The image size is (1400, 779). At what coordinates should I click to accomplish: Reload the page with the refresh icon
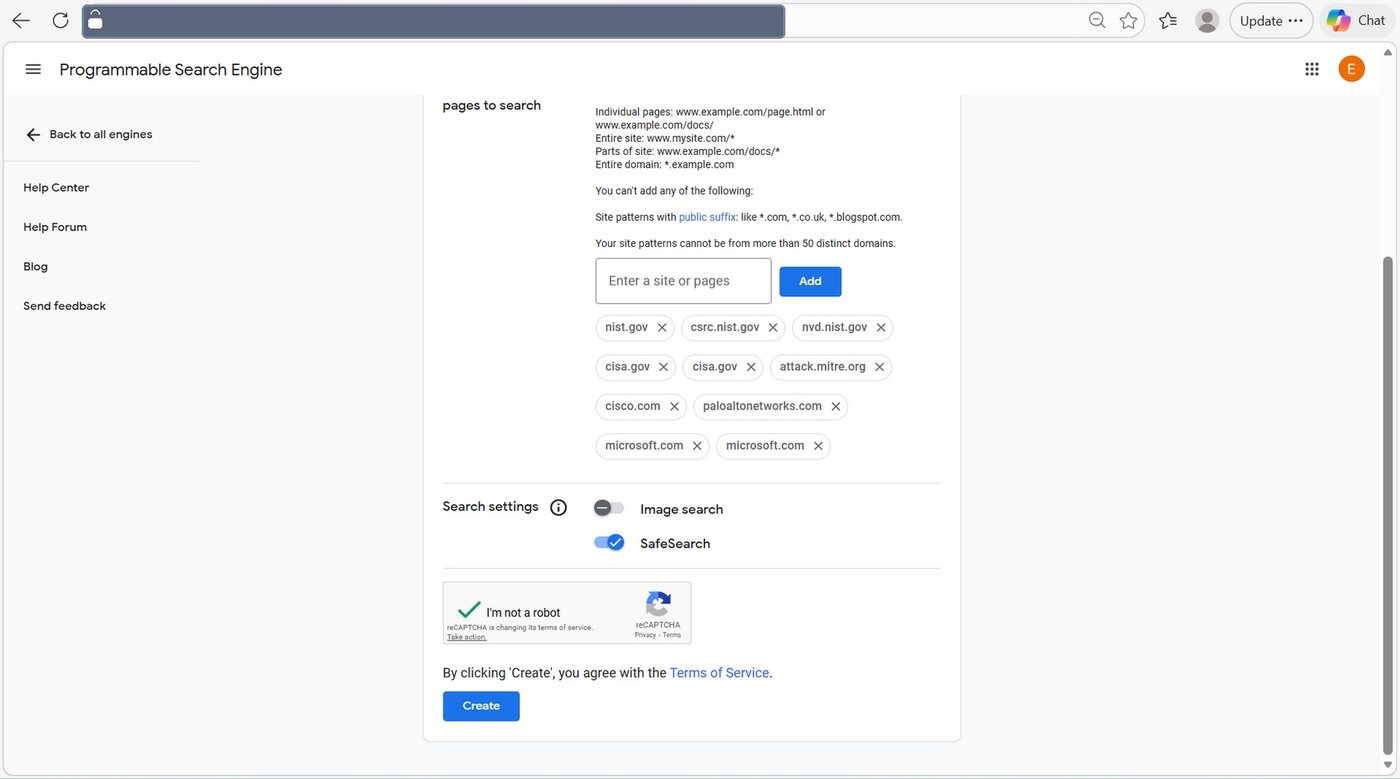click(60, 20)
